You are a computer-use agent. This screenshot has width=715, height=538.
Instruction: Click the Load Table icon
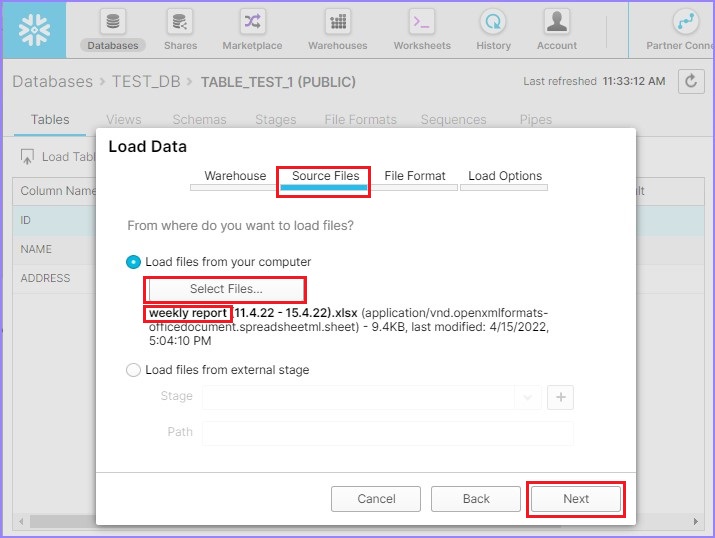point(27,157)
